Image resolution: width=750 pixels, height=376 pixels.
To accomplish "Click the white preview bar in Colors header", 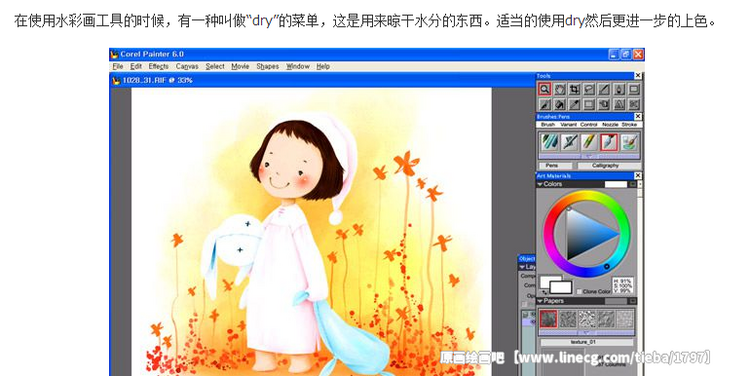I will point(616,184).
